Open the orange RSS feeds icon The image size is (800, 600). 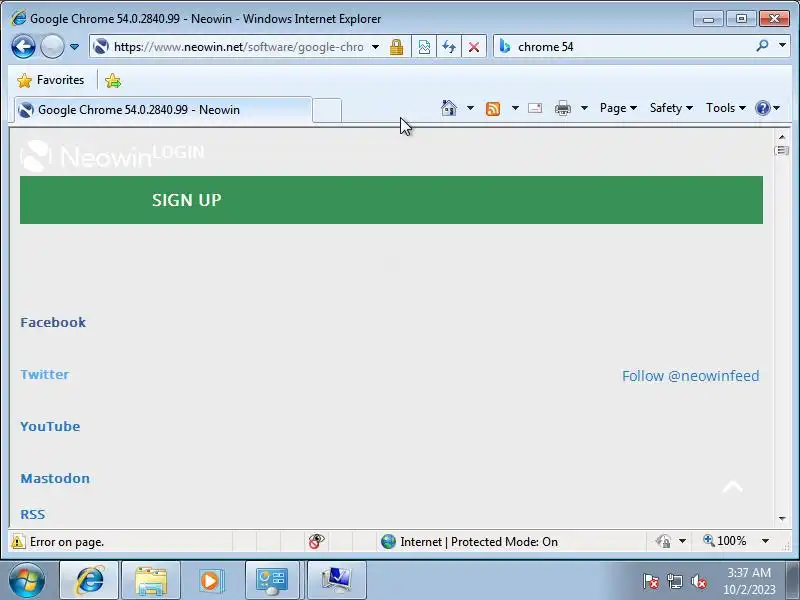tap(493, 108)
